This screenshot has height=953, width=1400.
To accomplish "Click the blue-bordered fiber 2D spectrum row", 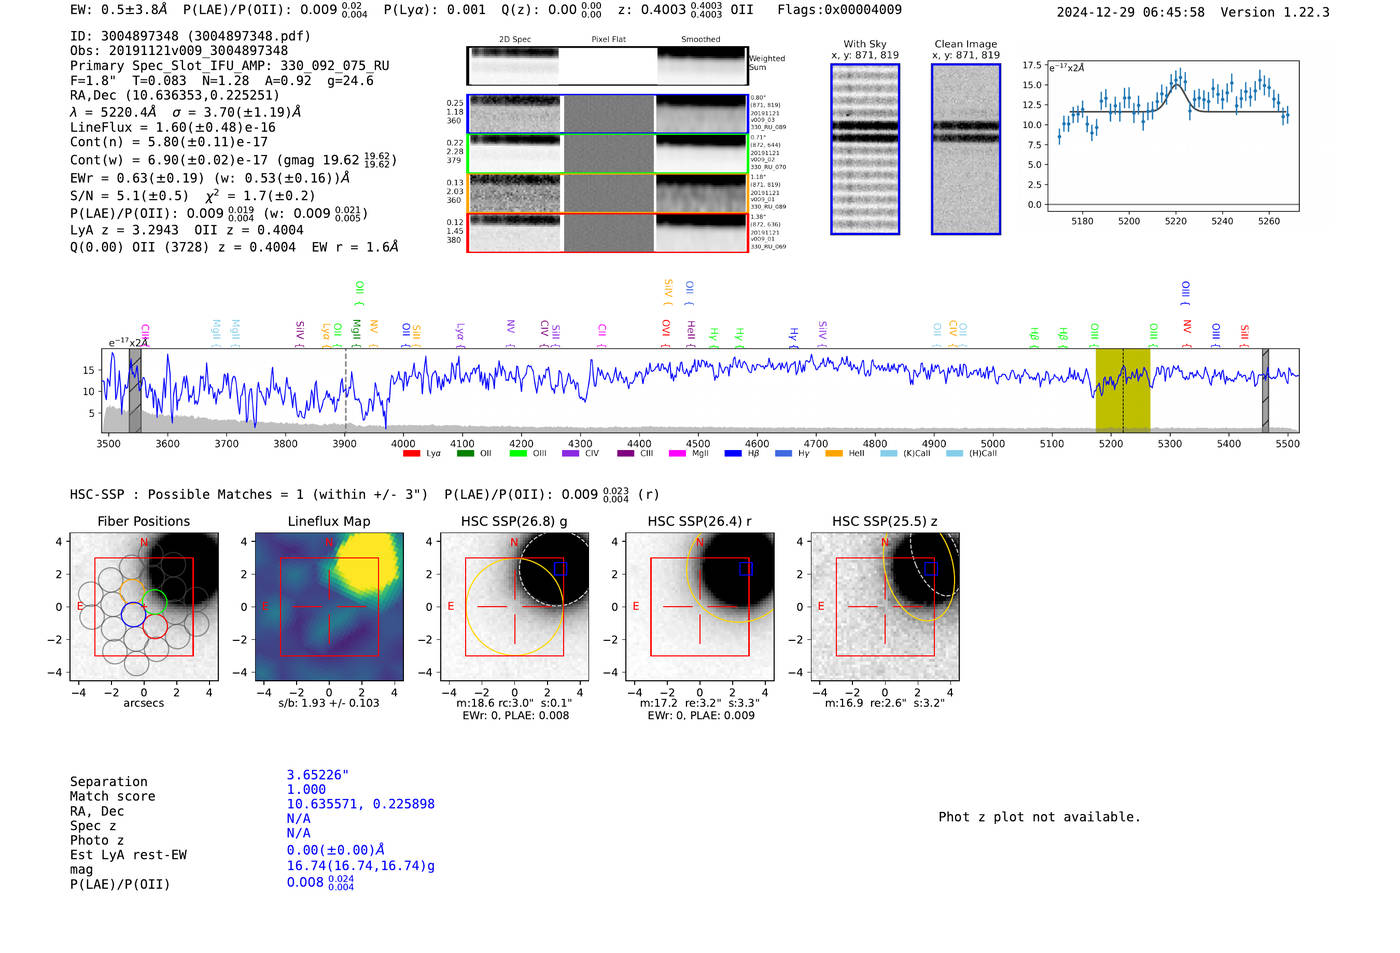I will pos(607,114).
